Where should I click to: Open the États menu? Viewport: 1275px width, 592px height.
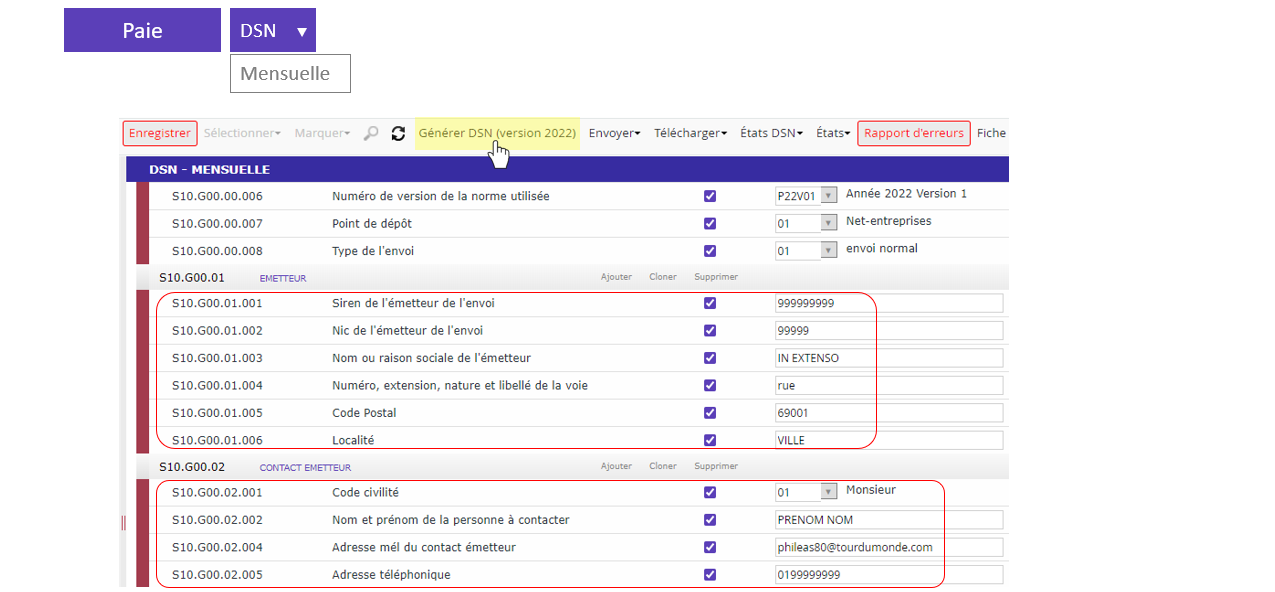pos(833,133)
